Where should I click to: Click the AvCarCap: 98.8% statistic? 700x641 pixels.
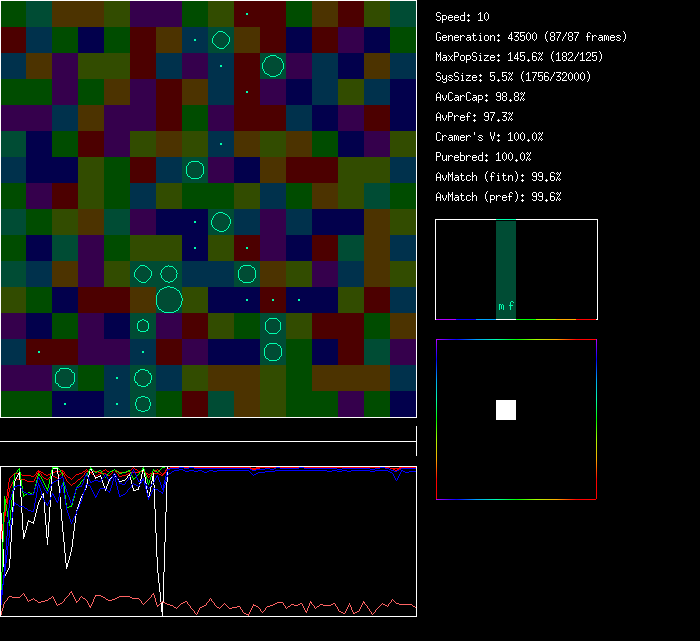click(x=480, y=97)
